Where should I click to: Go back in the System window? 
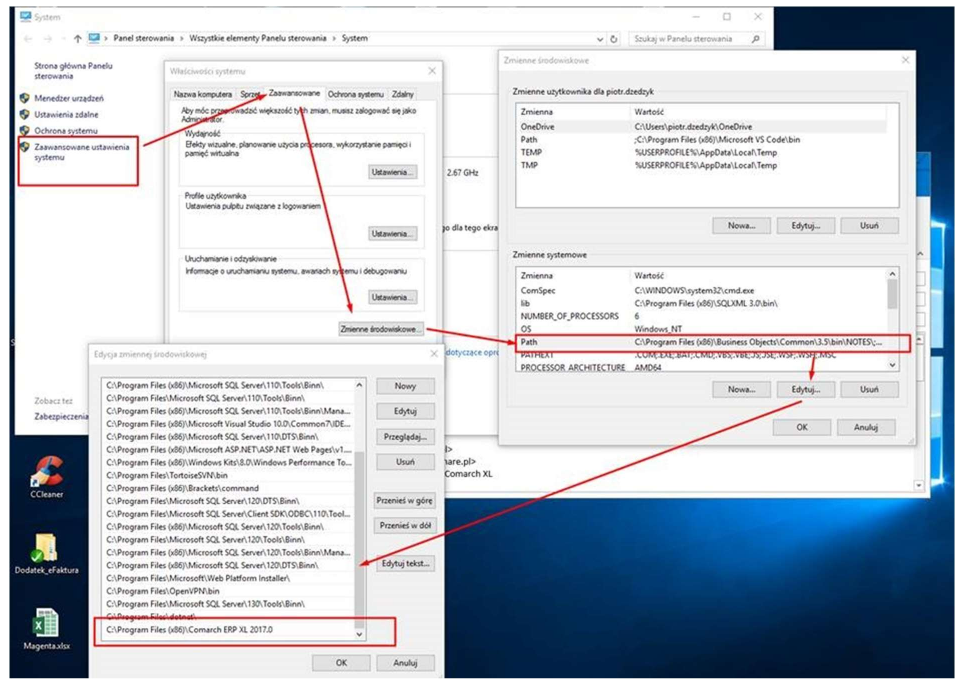(x=28, y=39)
